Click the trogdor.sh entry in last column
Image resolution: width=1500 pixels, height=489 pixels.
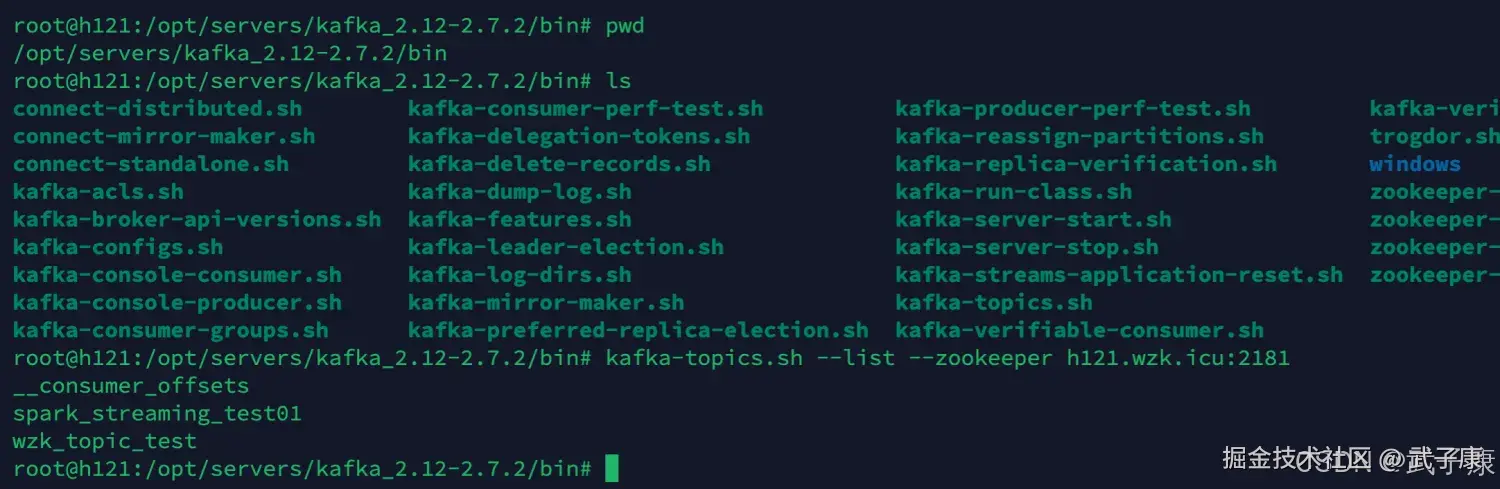(1433, 136)
